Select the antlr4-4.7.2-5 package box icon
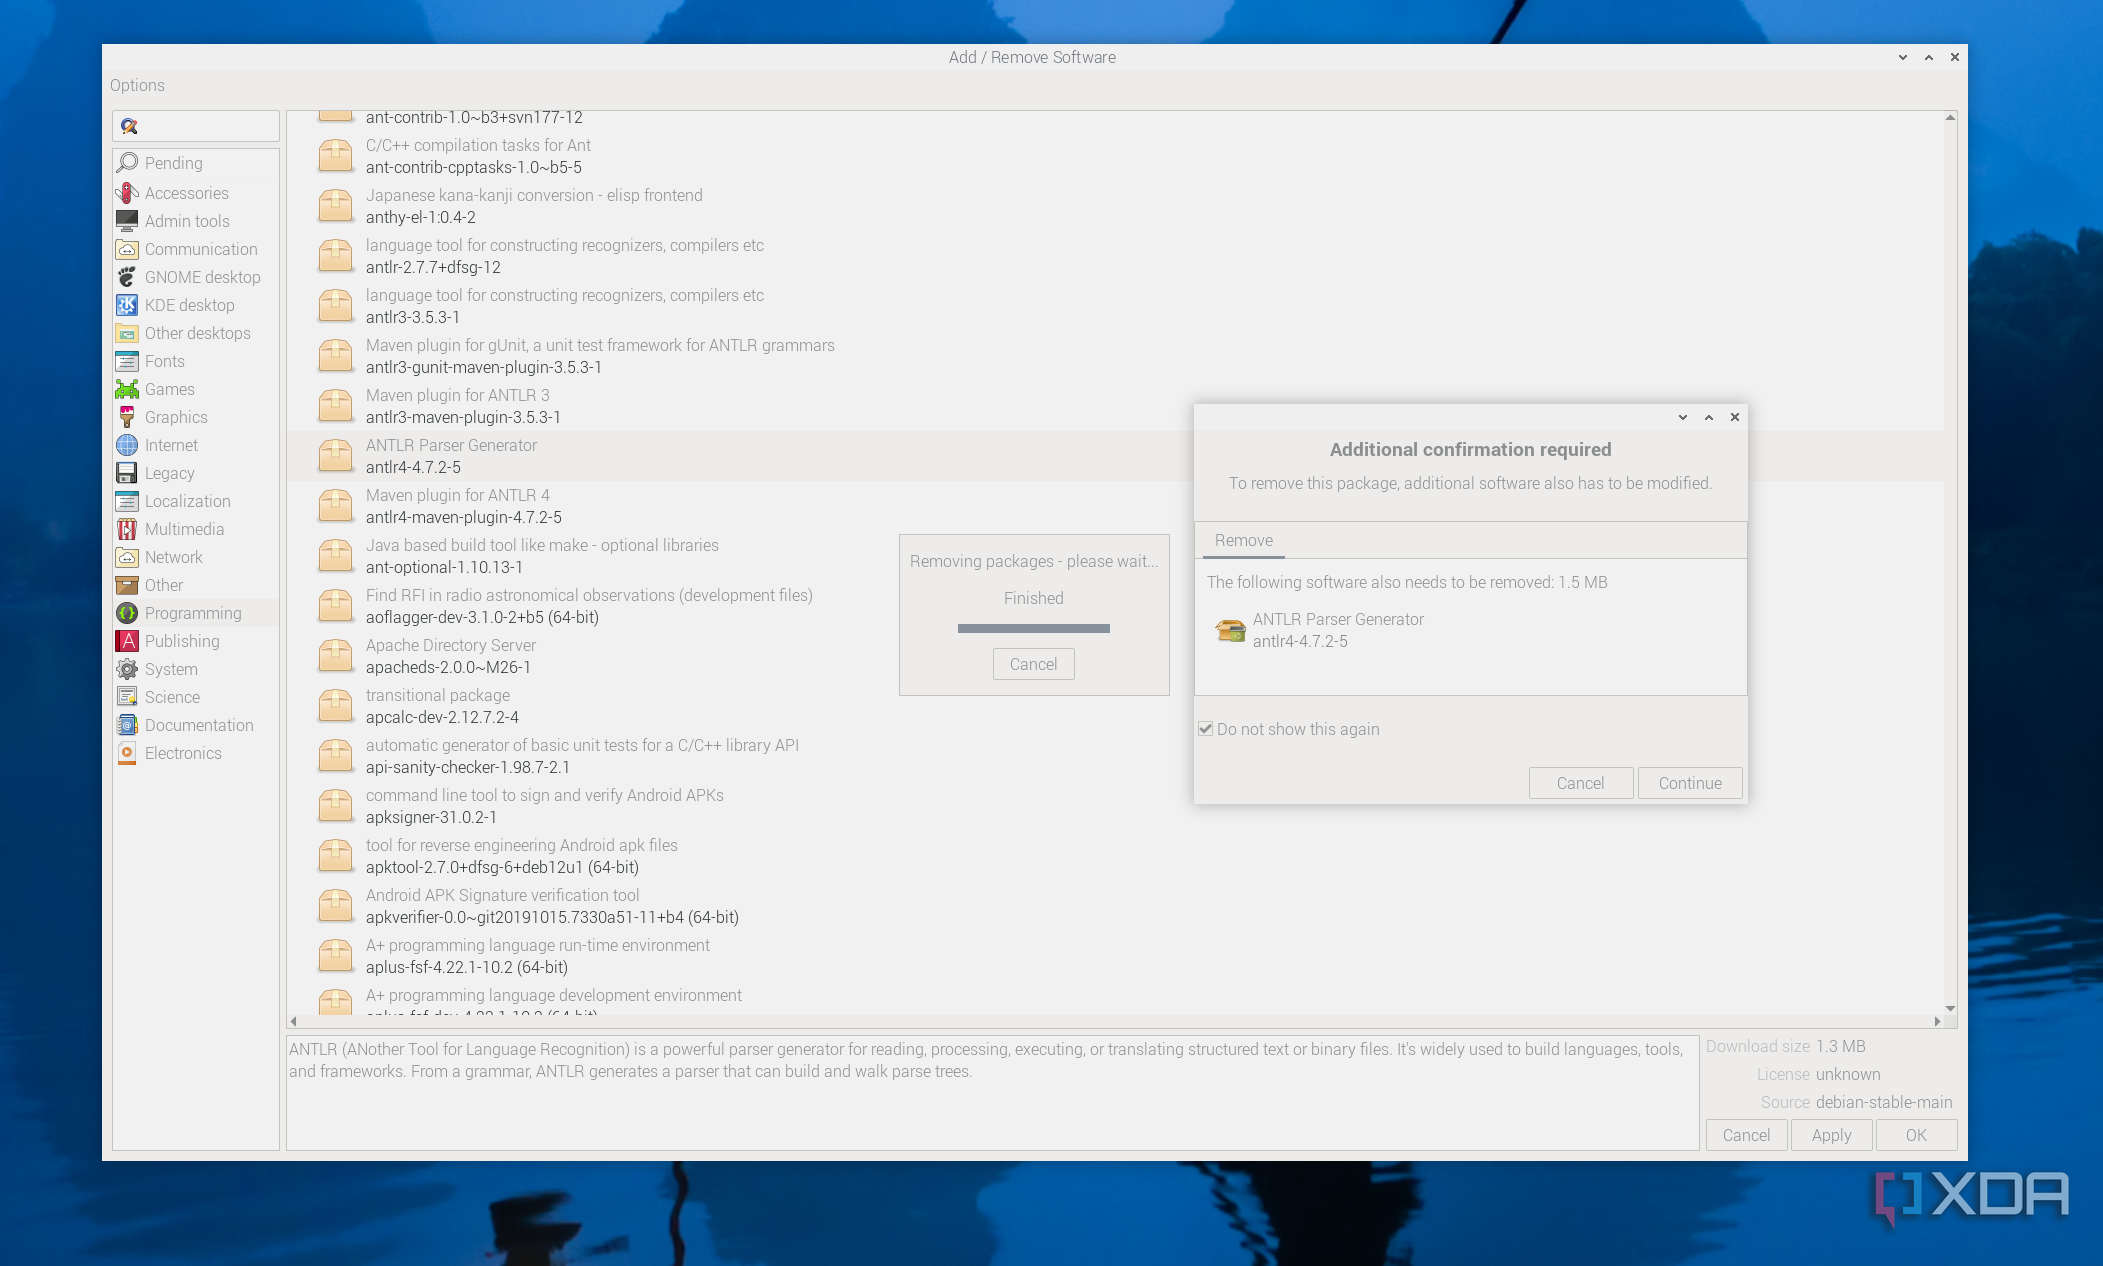 click(335, 456)
